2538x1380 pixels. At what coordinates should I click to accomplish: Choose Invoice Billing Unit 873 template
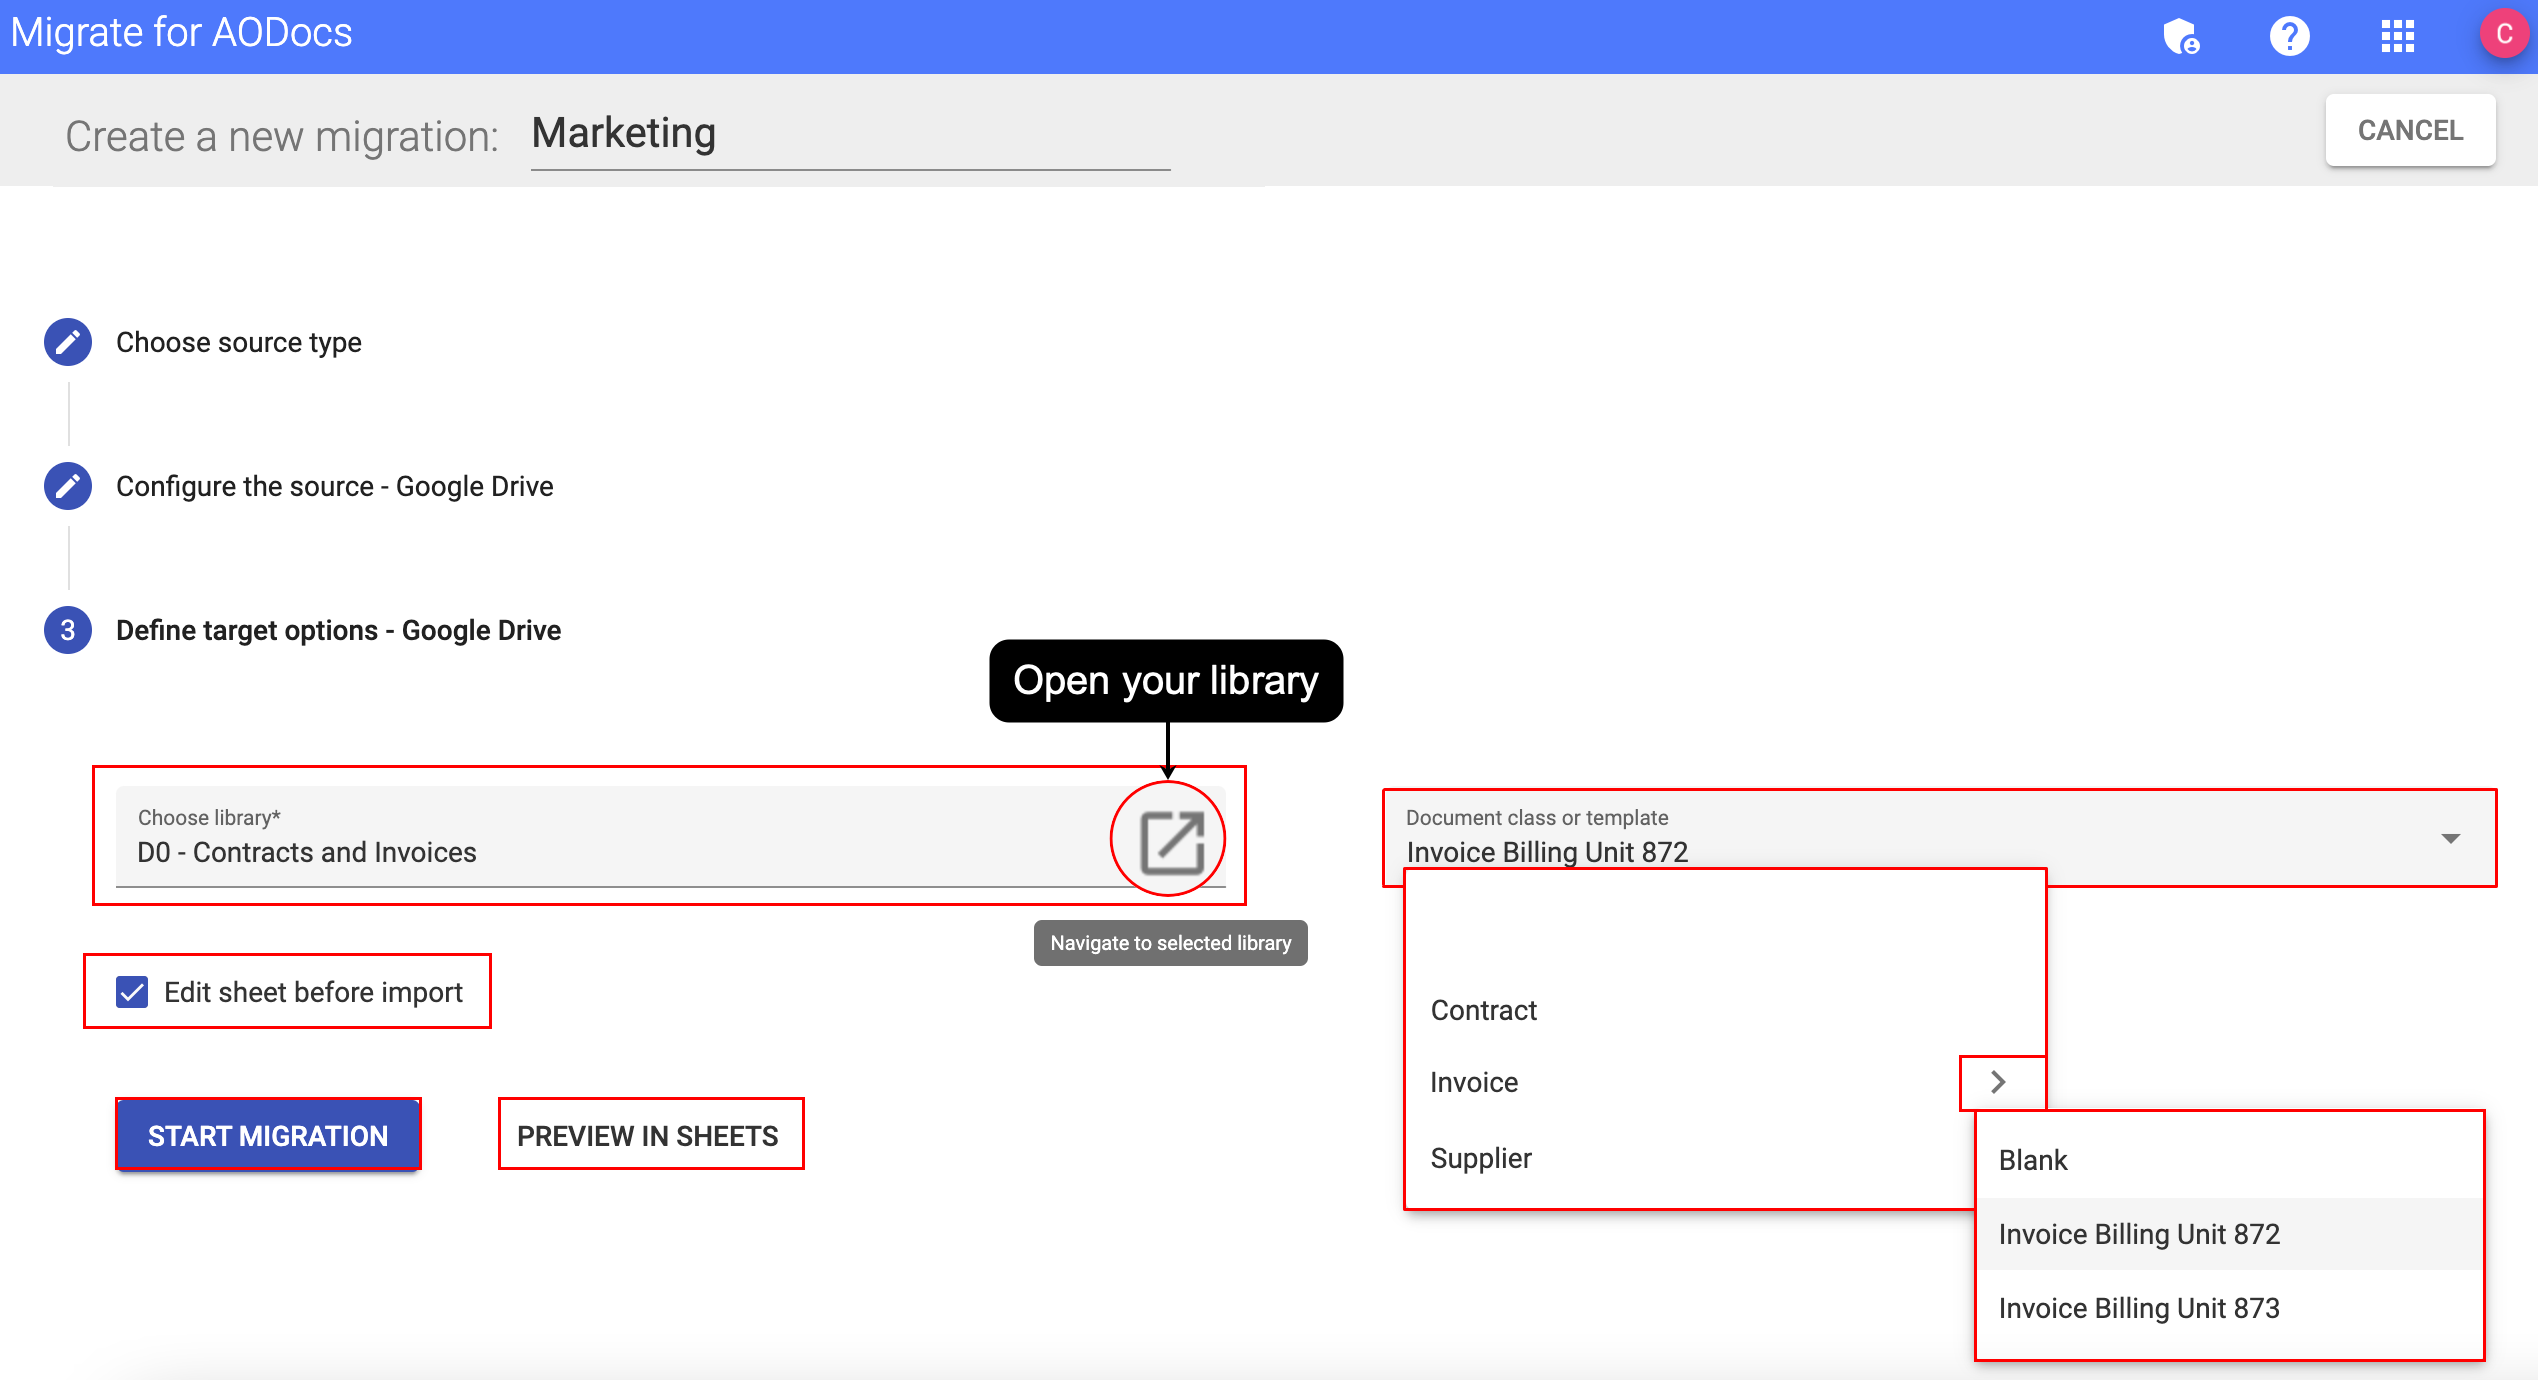coord(2139,1308)
